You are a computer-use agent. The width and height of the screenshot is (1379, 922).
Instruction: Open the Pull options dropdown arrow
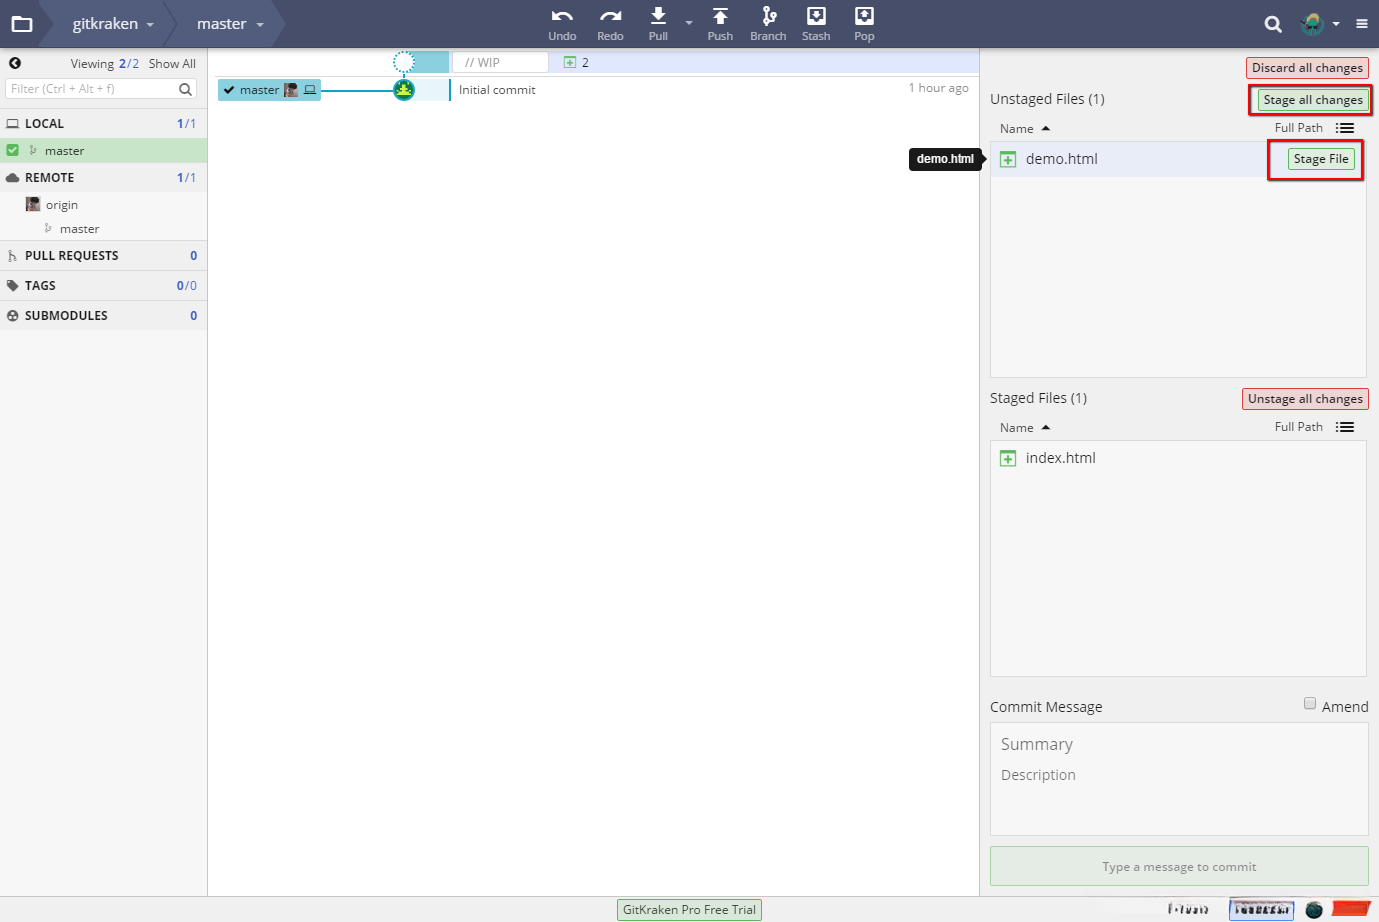689,23
